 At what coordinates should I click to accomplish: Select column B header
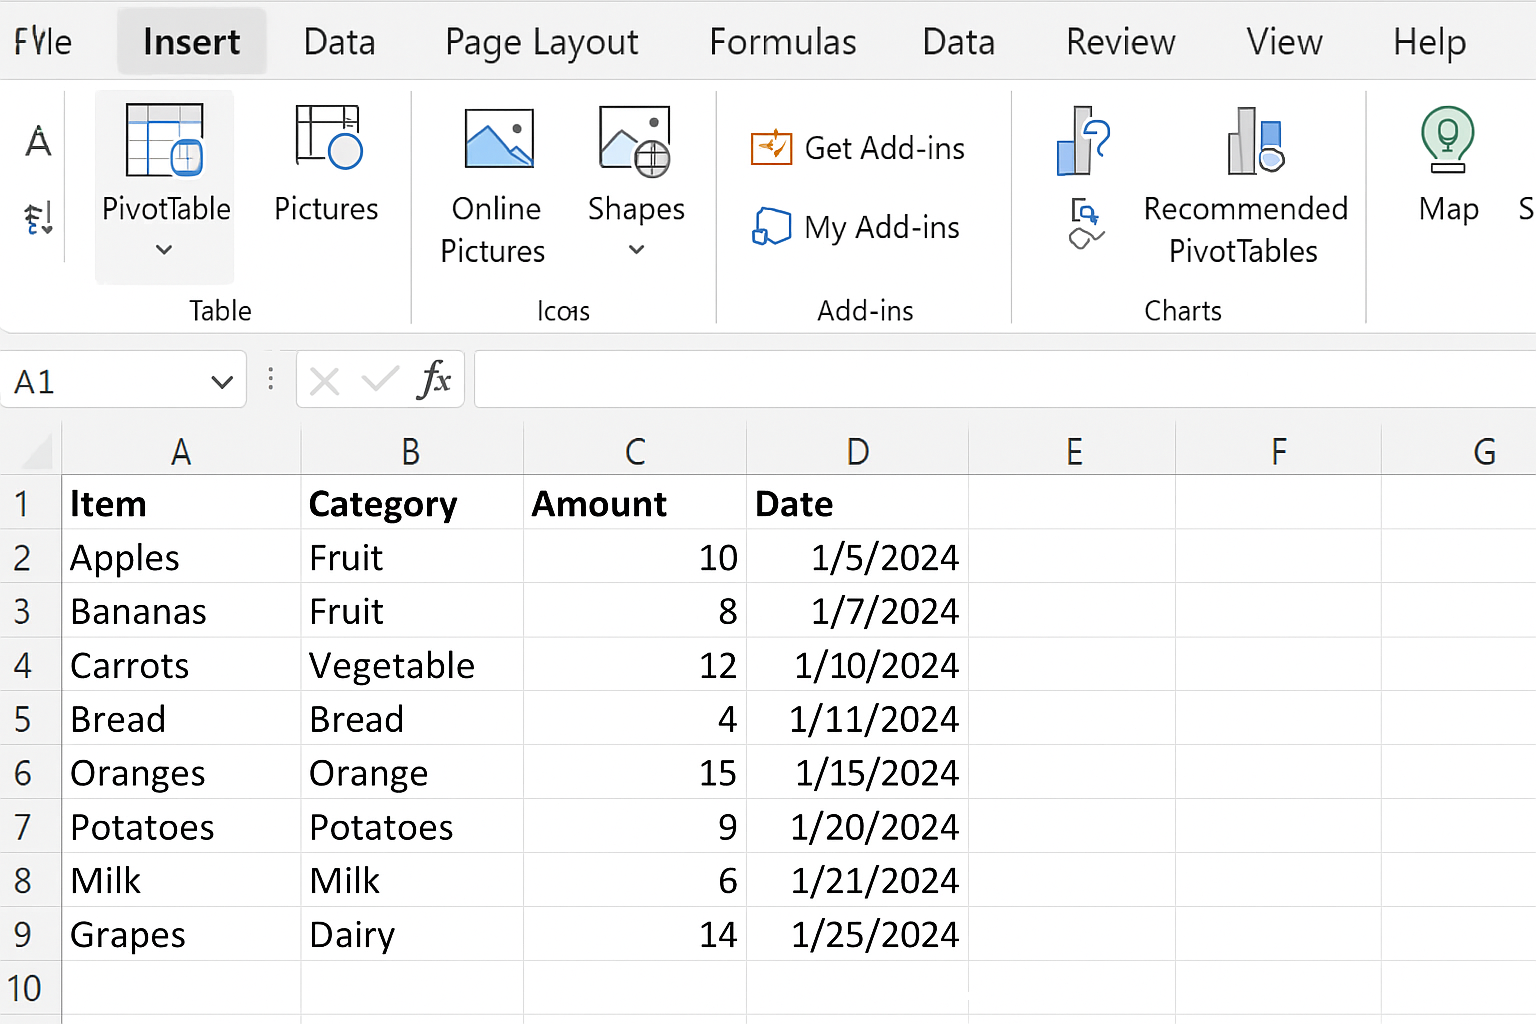pyautogui.click(x=412, y=451)
